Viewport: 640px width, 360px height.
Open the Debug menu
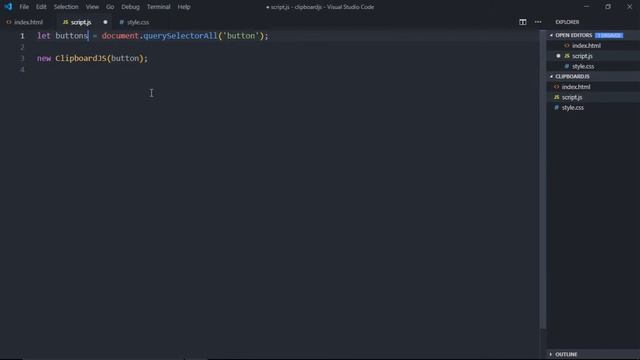coord(130,7)
